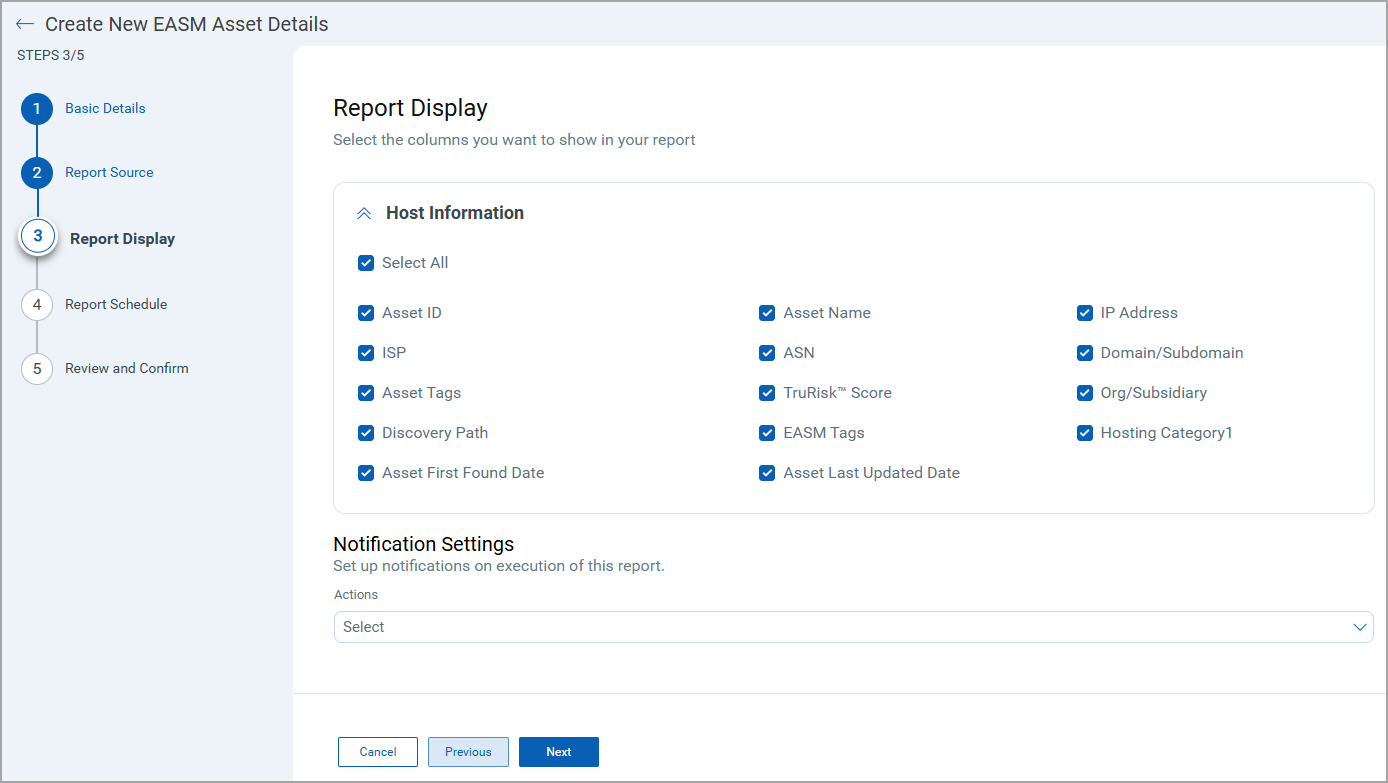1388x783 pixels.
Task: Go to Basic Details step
Action: (105, 108)
